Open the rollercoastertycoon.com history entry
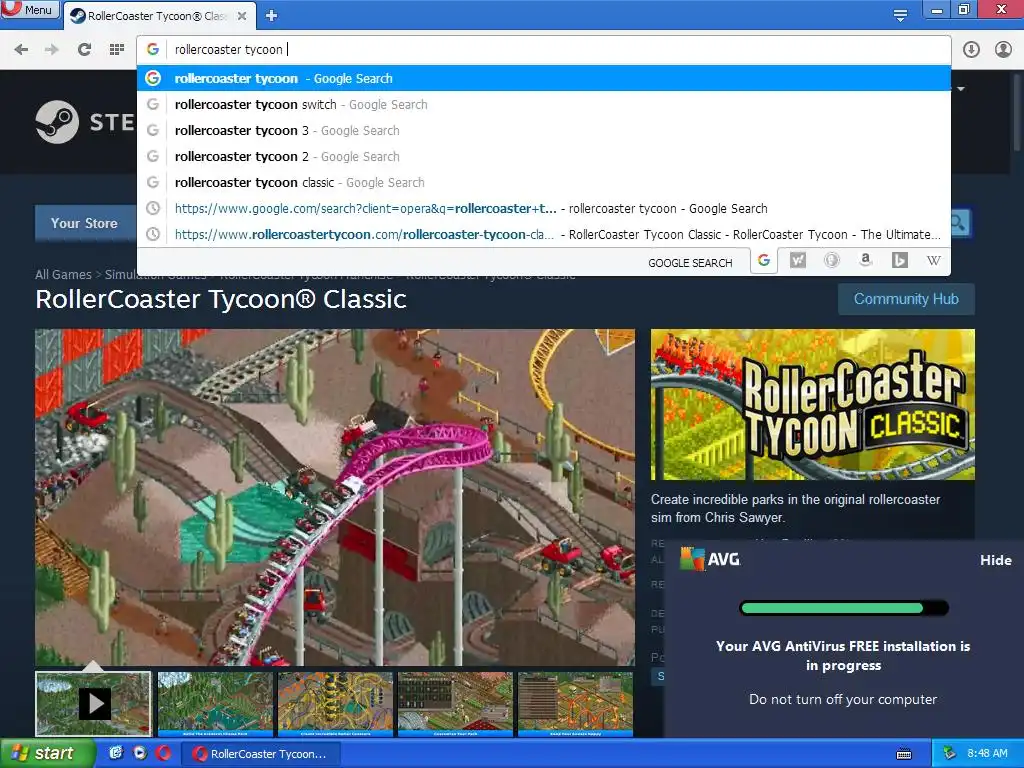This screenshot has height=768, width=1024. pos(544,234)
